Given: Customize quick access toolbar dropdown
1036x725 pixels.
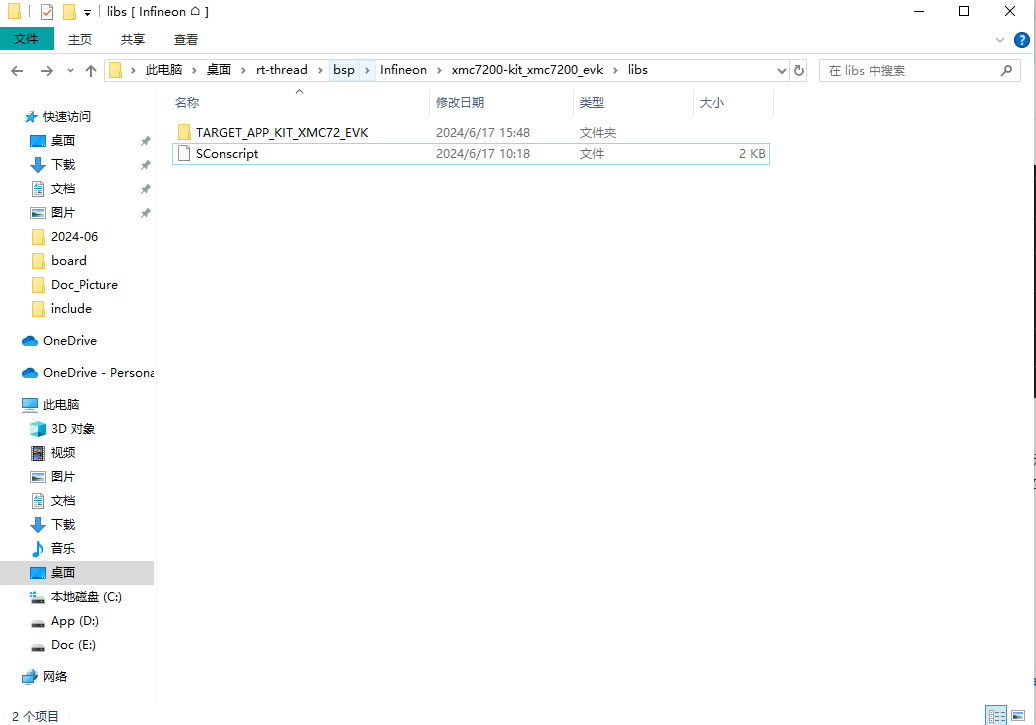Looking at the screenshot, I should coord(87,12).
